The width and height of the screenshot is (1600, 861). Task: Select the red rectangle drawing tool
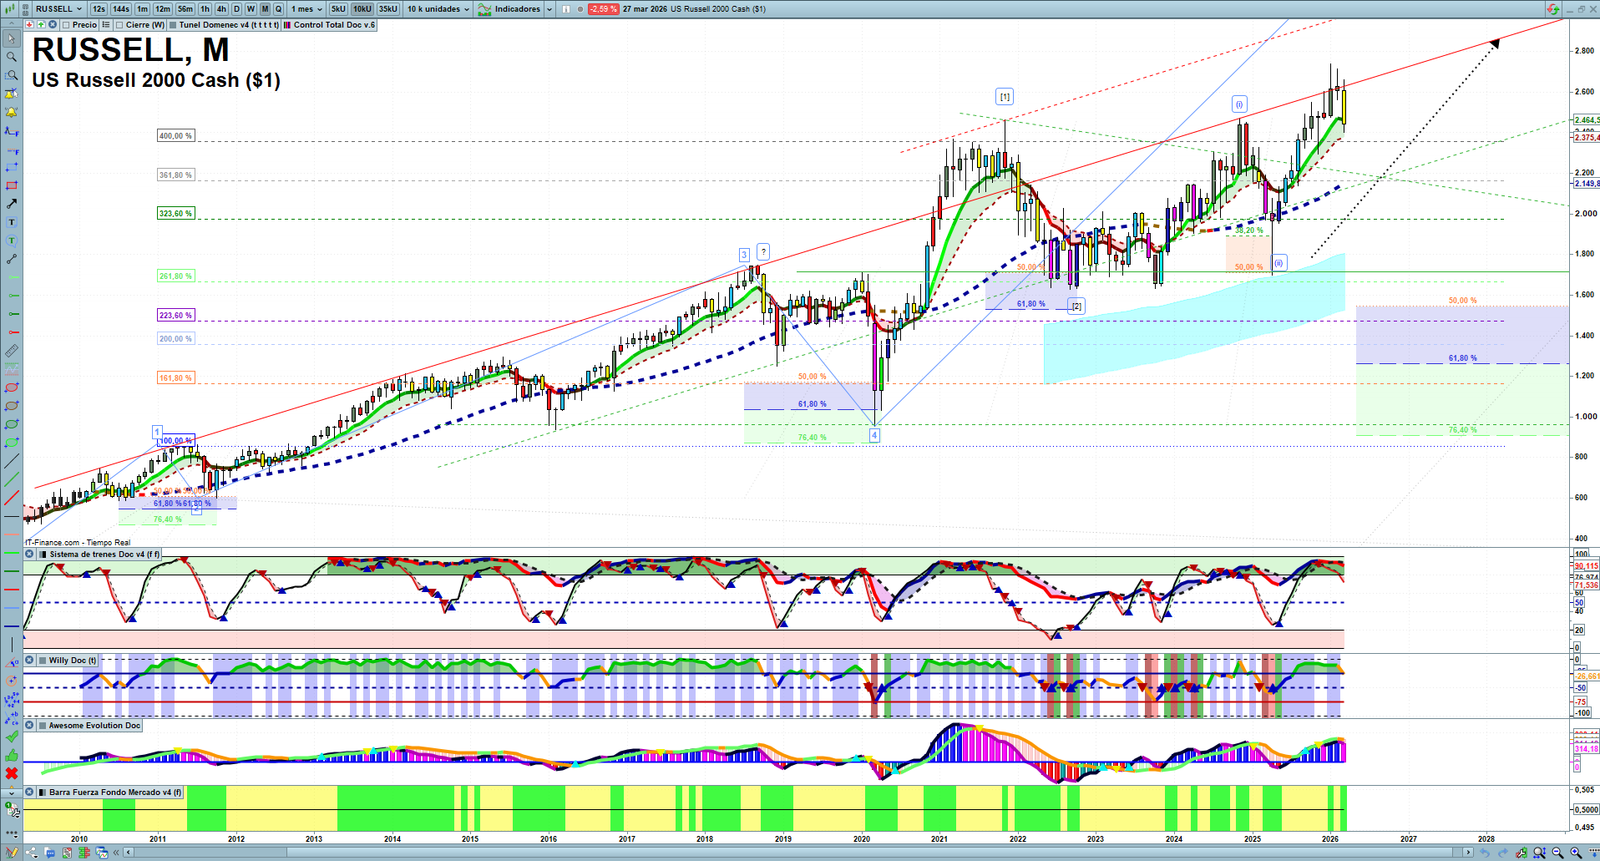11,185
